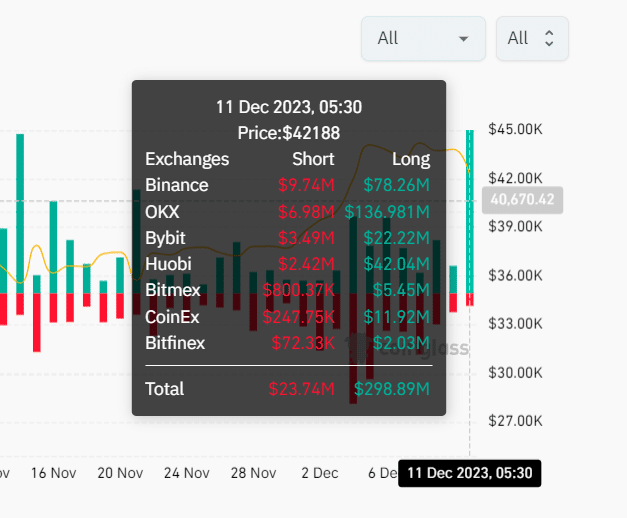The height and width of the screenshot is (518, 627).
Task: Click the tooltip header 11 Dec 2023, 05:30
Action: pyautogui.click(x=289, y=107)
